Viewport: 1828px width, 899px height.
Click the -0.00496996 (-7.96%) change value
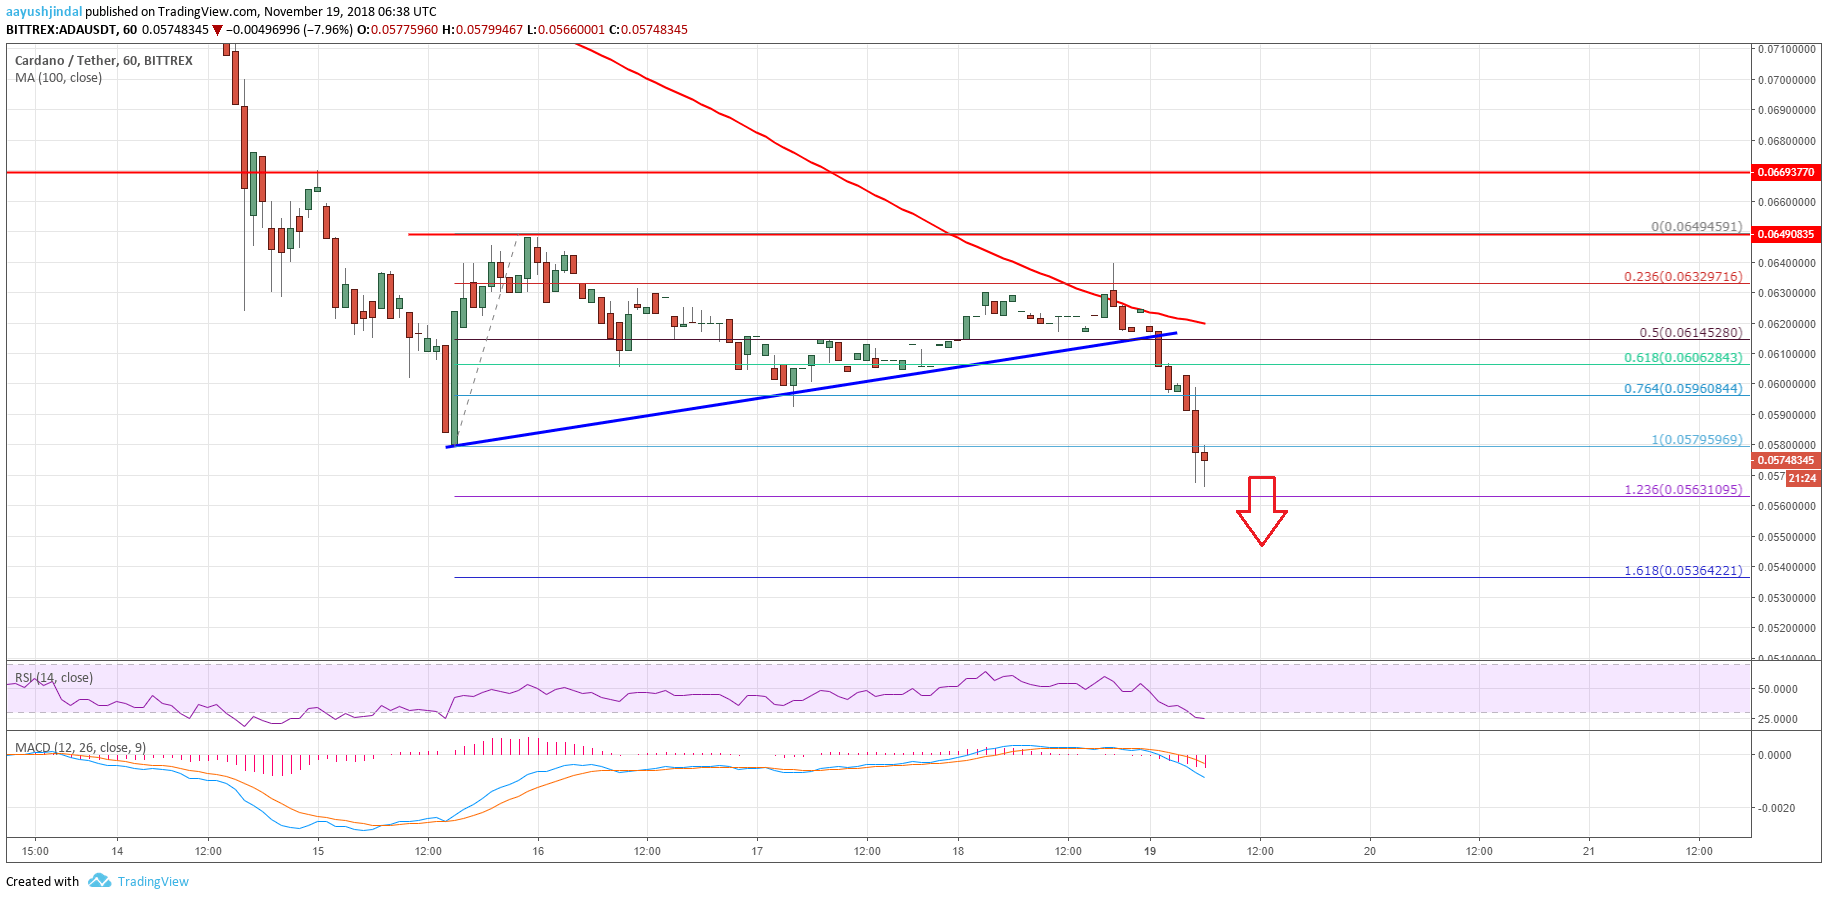289,29
